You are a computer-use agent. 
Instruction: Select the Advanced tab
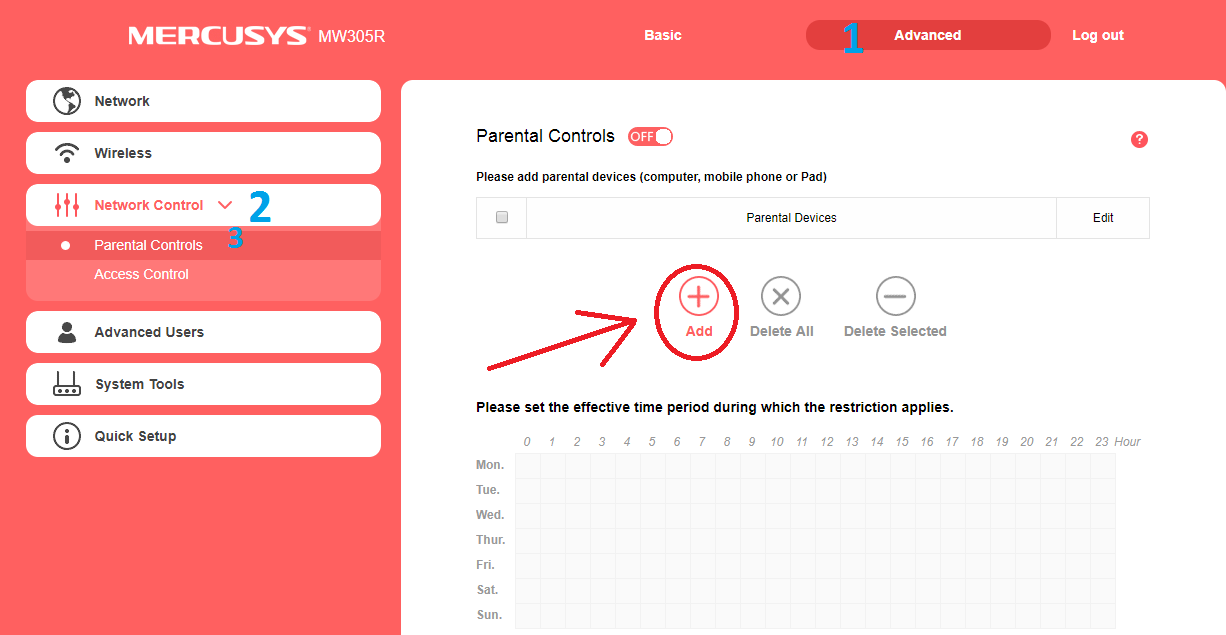click(x=928, y=35)
